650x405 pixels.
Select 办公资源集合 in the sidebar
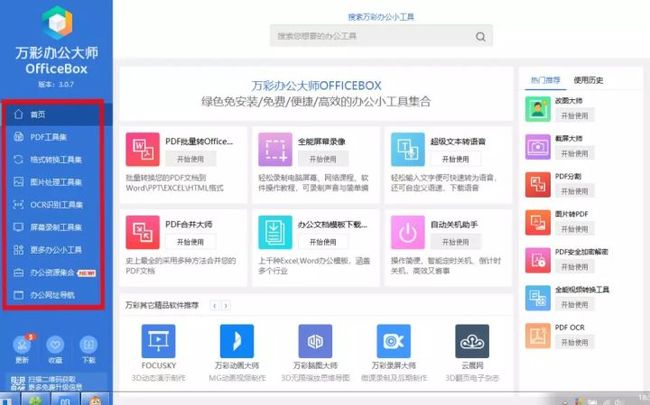point(56,272)
